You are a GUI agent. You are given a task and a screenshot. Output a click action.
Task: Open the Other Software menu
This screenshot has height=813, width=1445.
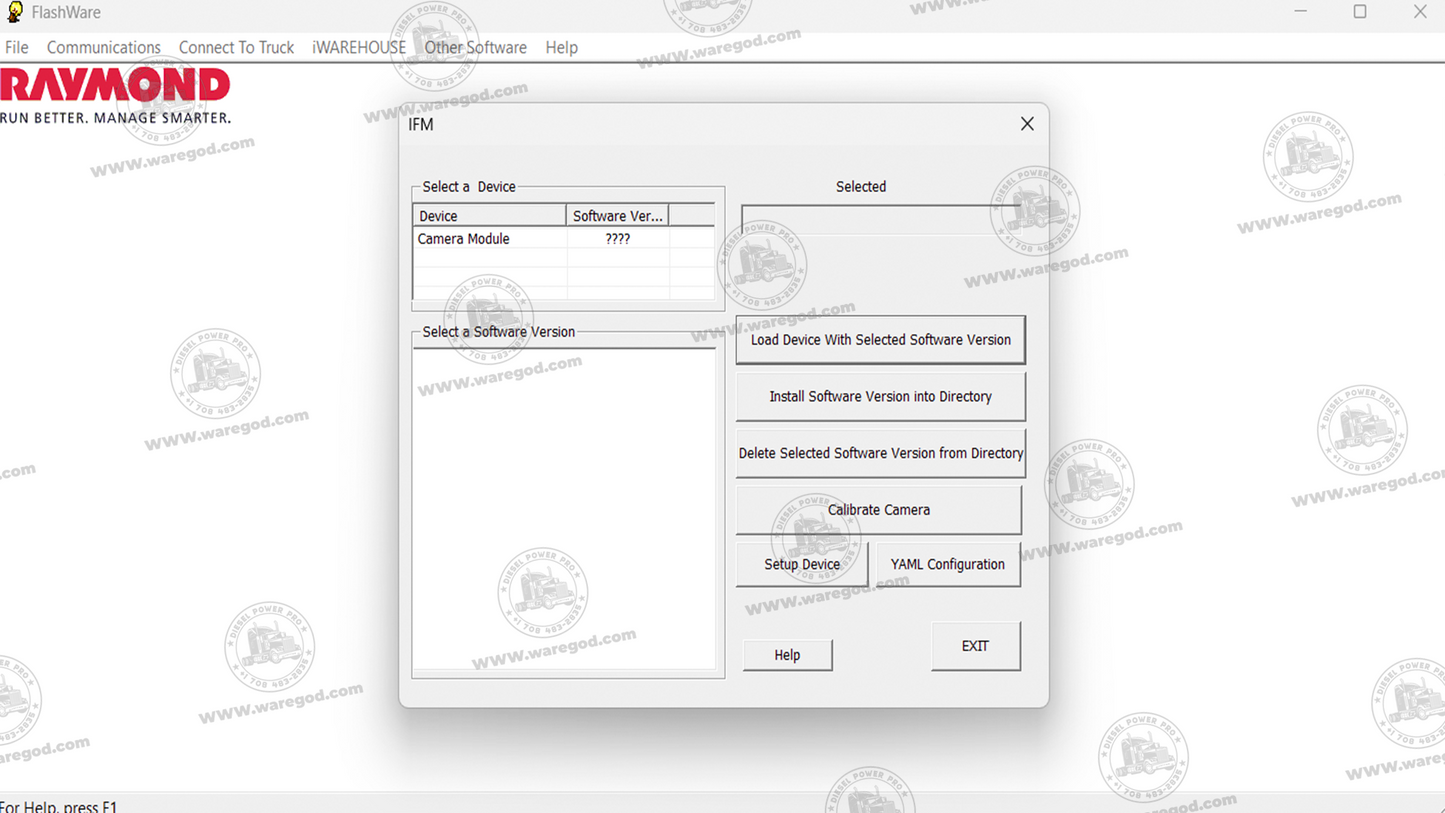point(475,47)
